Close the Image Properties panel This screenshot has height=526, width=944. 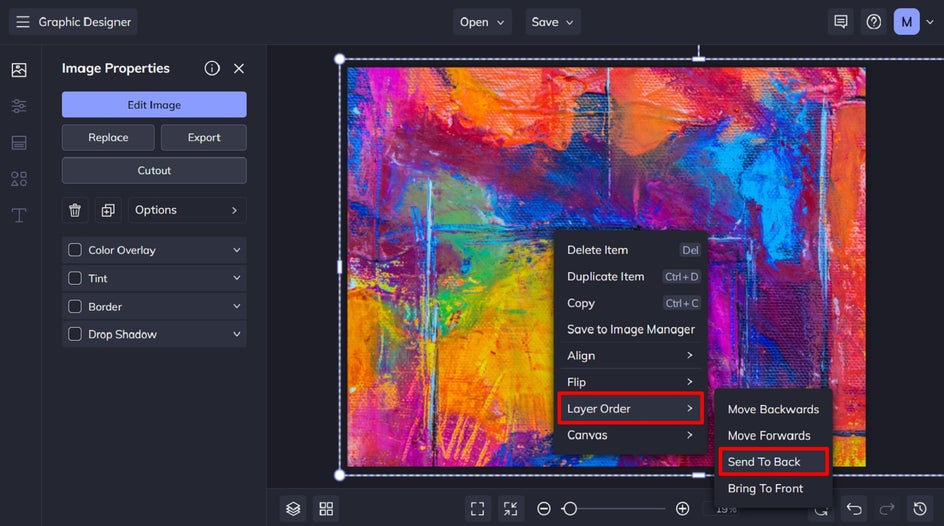239,68
